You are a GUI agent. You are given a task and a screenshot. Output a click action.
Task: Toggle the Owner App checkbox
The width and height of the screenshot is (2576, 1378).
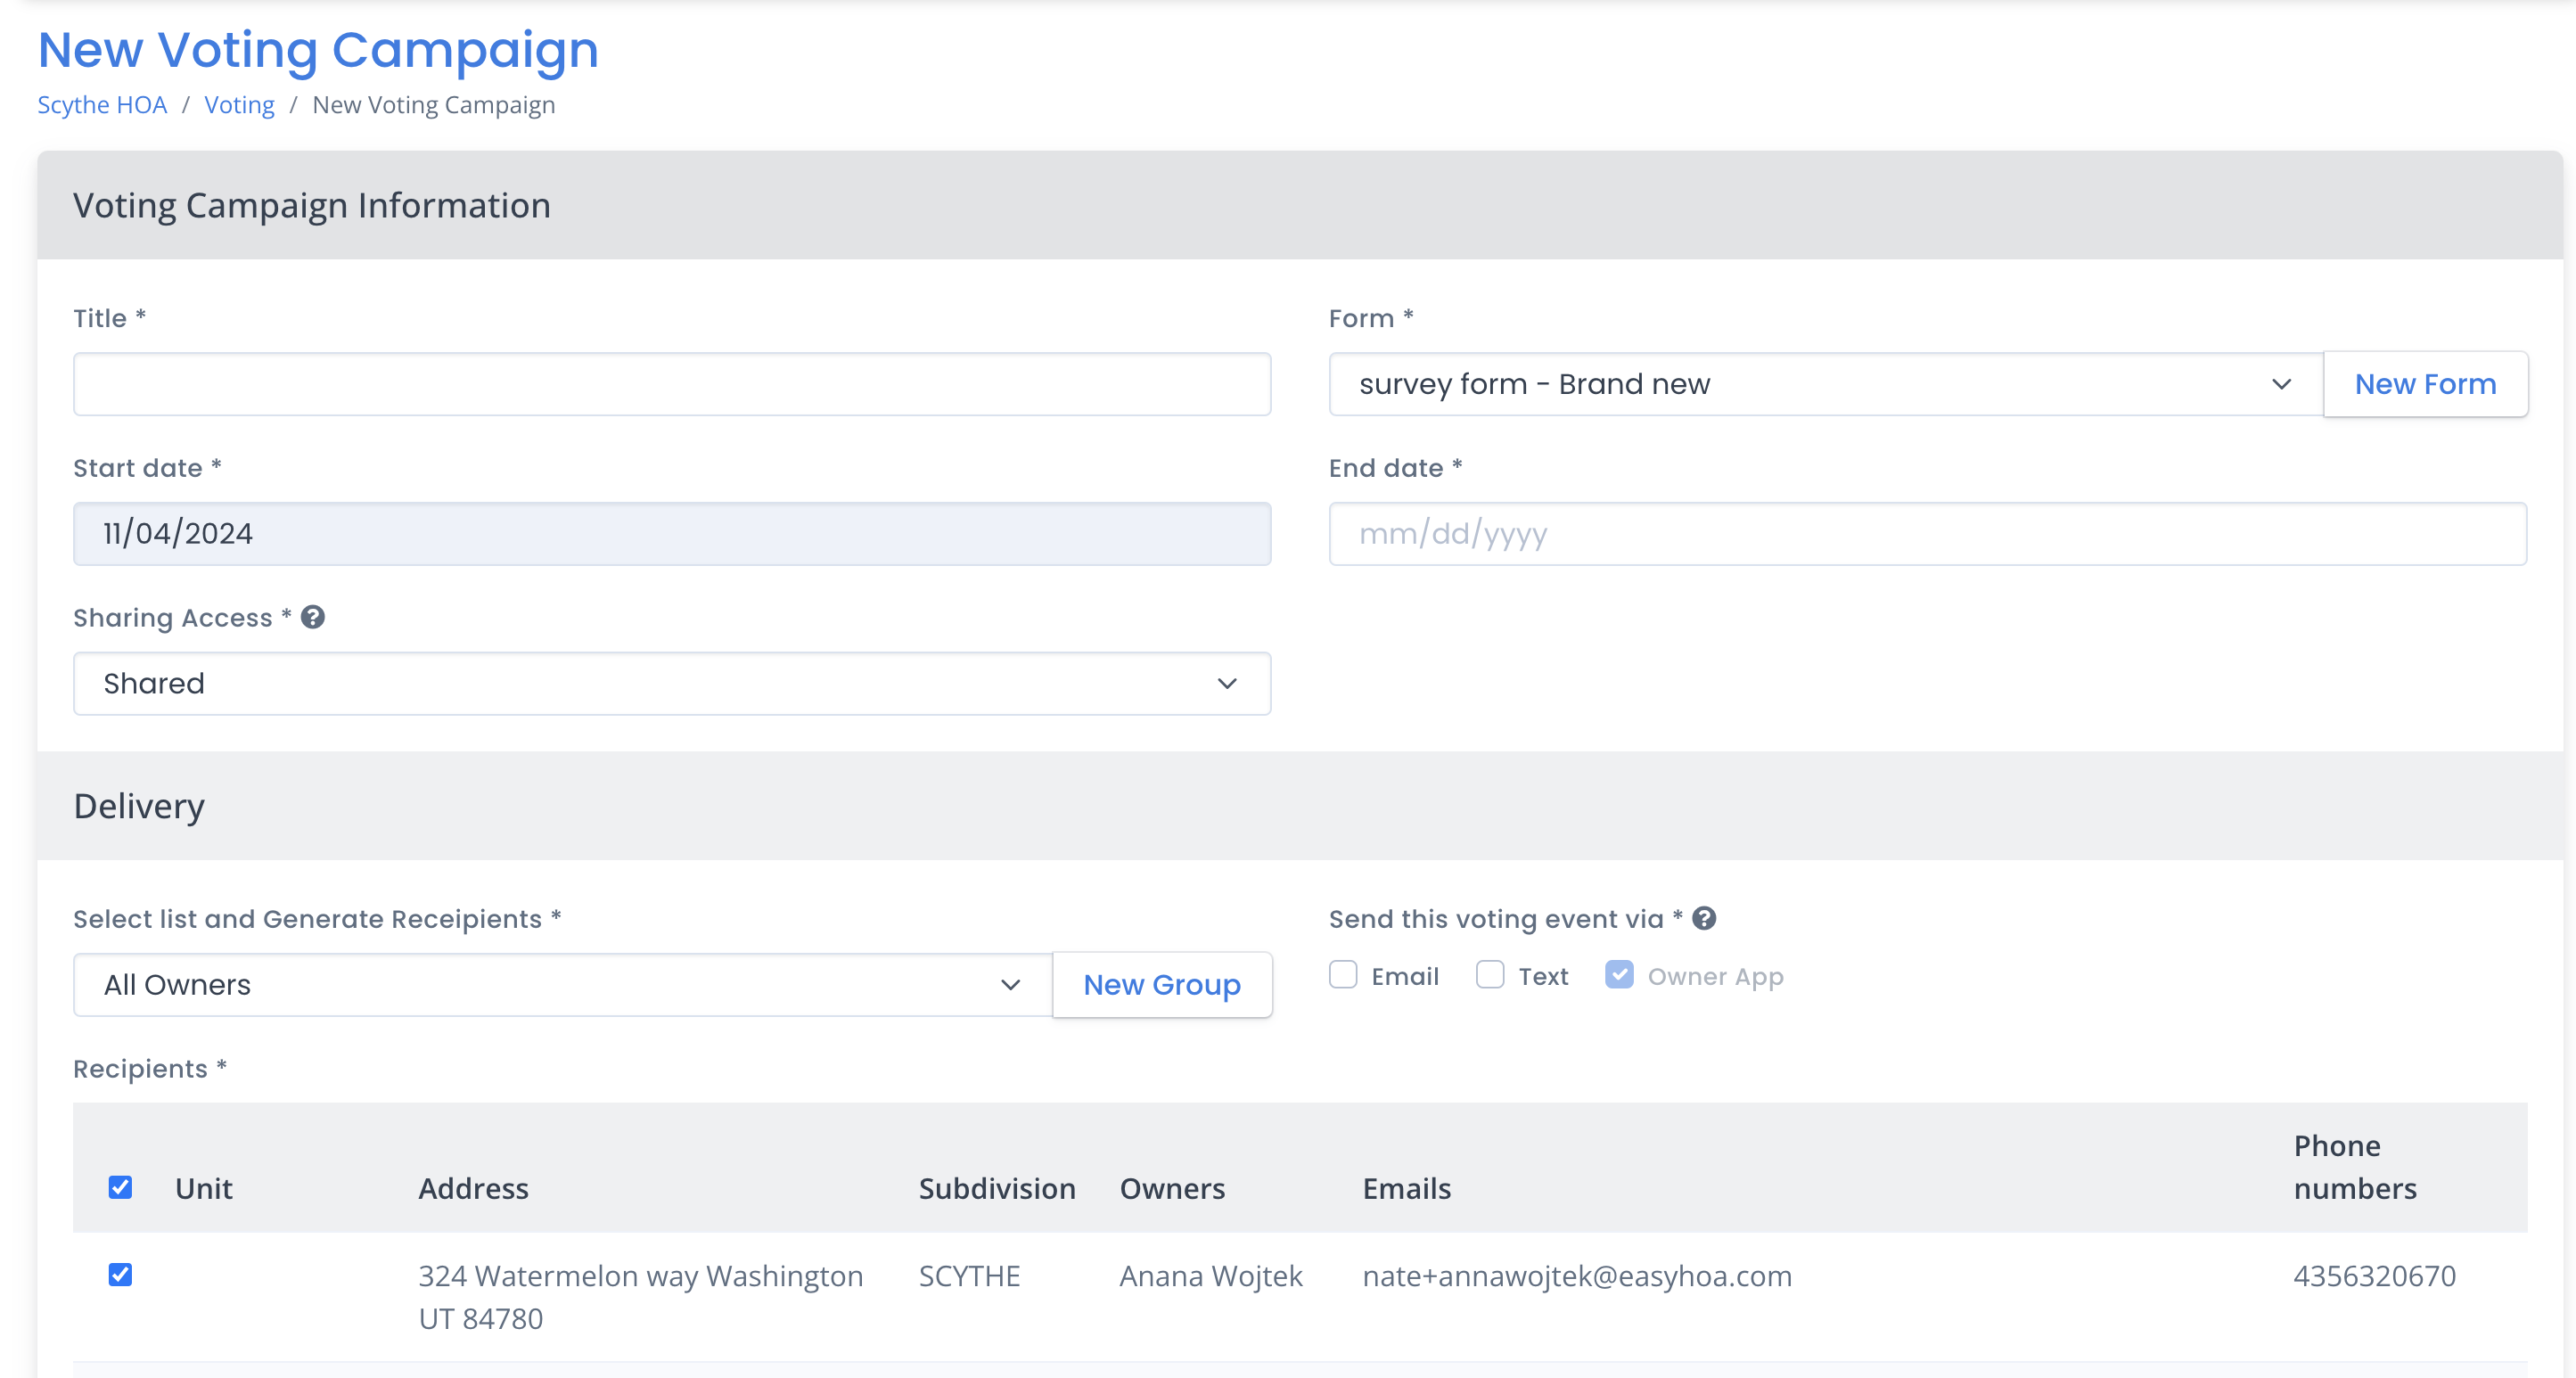point(1619,974)
